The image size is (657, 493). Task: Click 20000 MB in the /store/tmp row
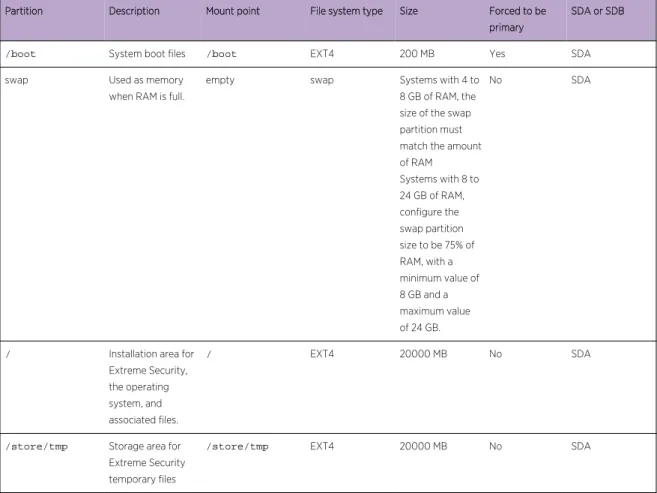tap(423, 447)
